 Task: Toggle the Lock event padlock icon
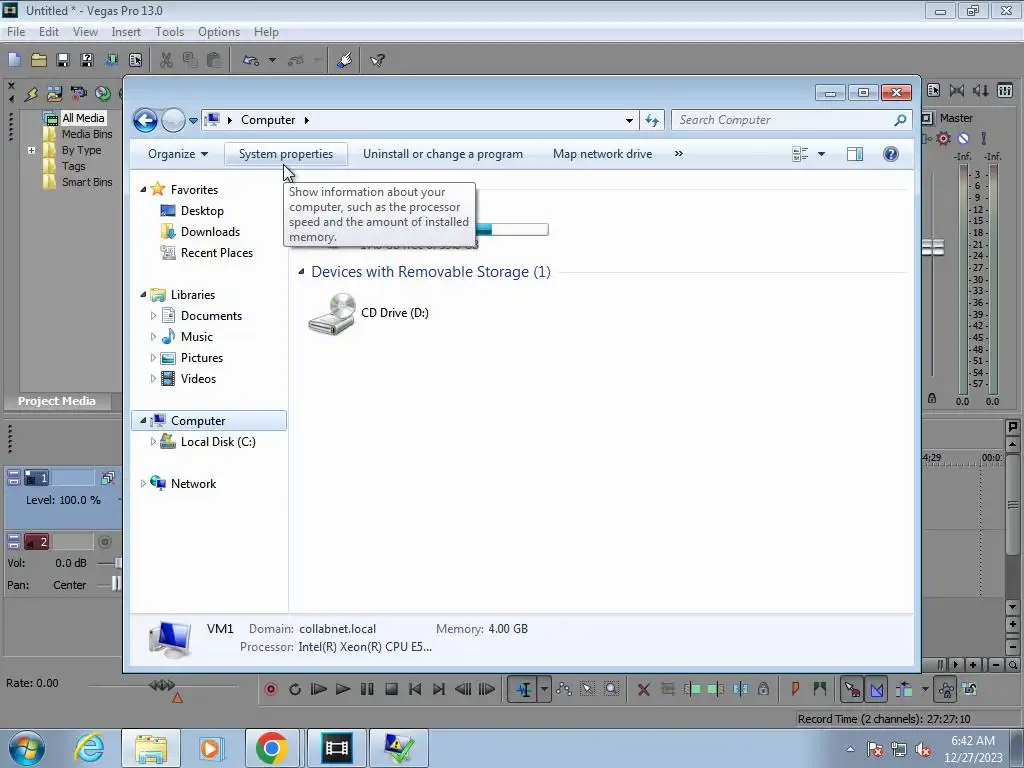pyautogui.click(x=763, y=689)
